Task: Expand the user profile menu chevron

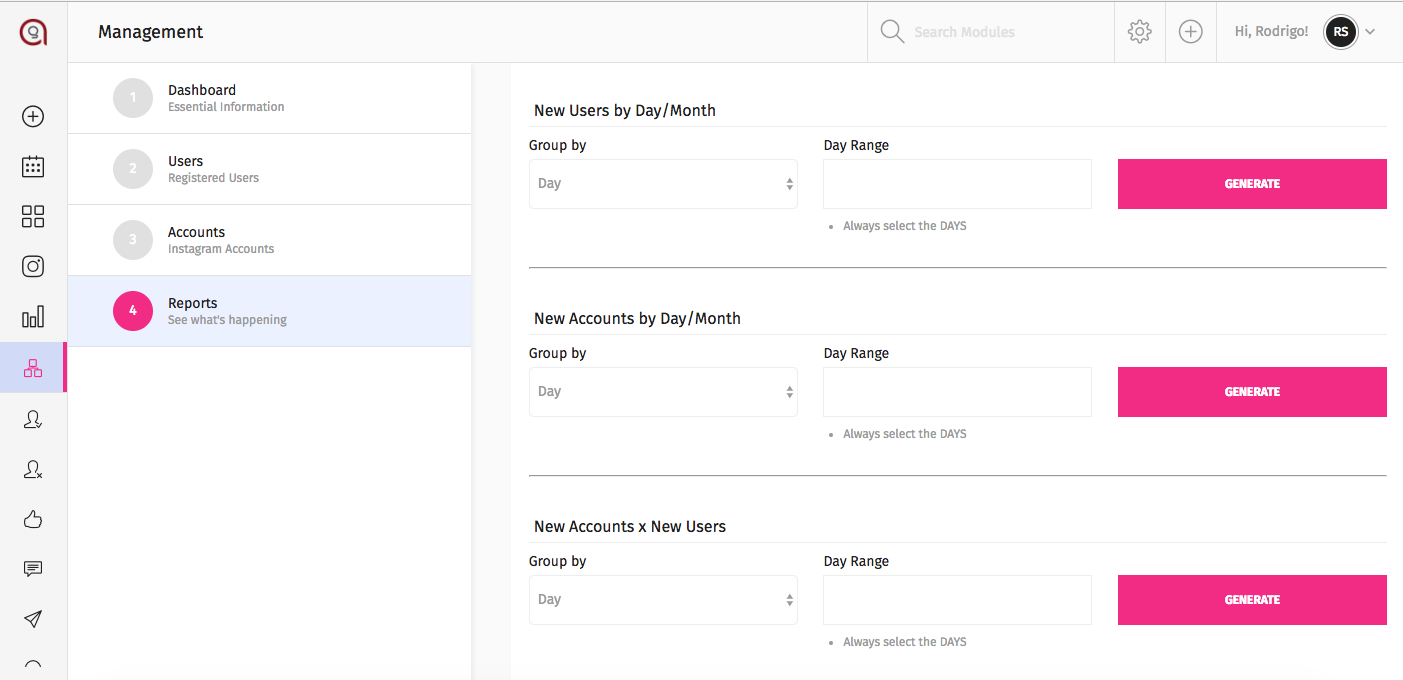Action: pos(1370,32)
